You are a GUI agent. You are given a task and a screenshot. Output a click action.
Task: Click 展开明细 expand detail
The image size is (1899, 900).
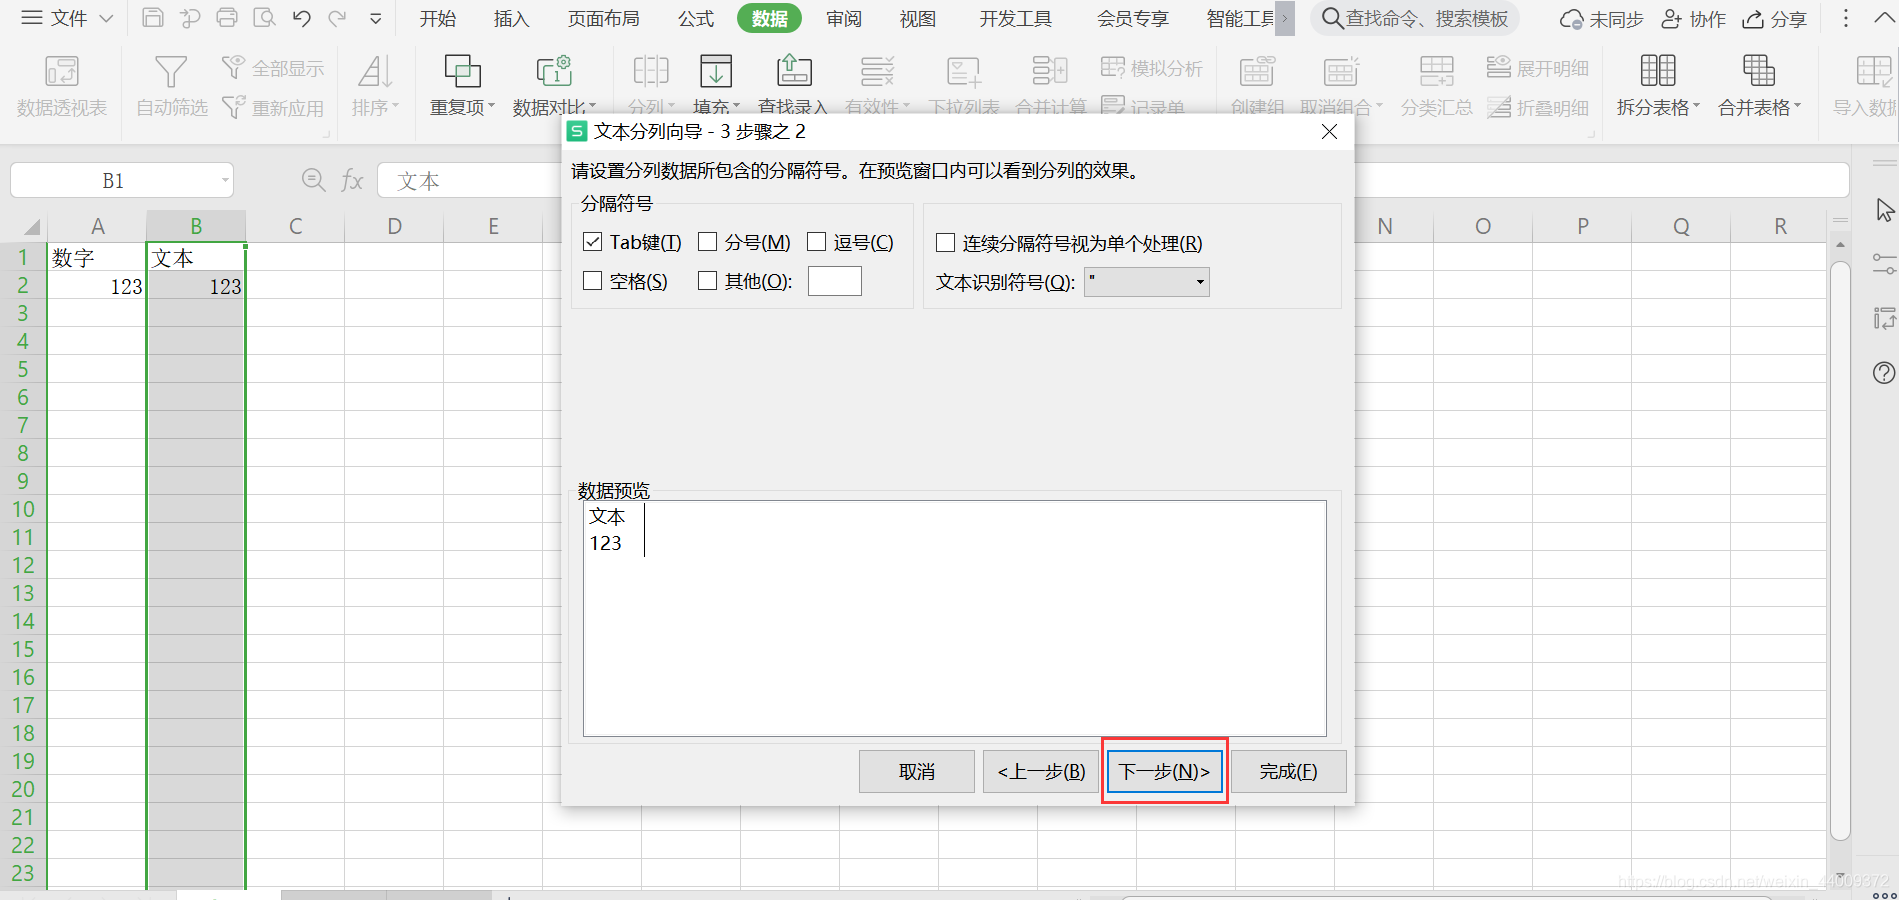tap(1538, 68)
